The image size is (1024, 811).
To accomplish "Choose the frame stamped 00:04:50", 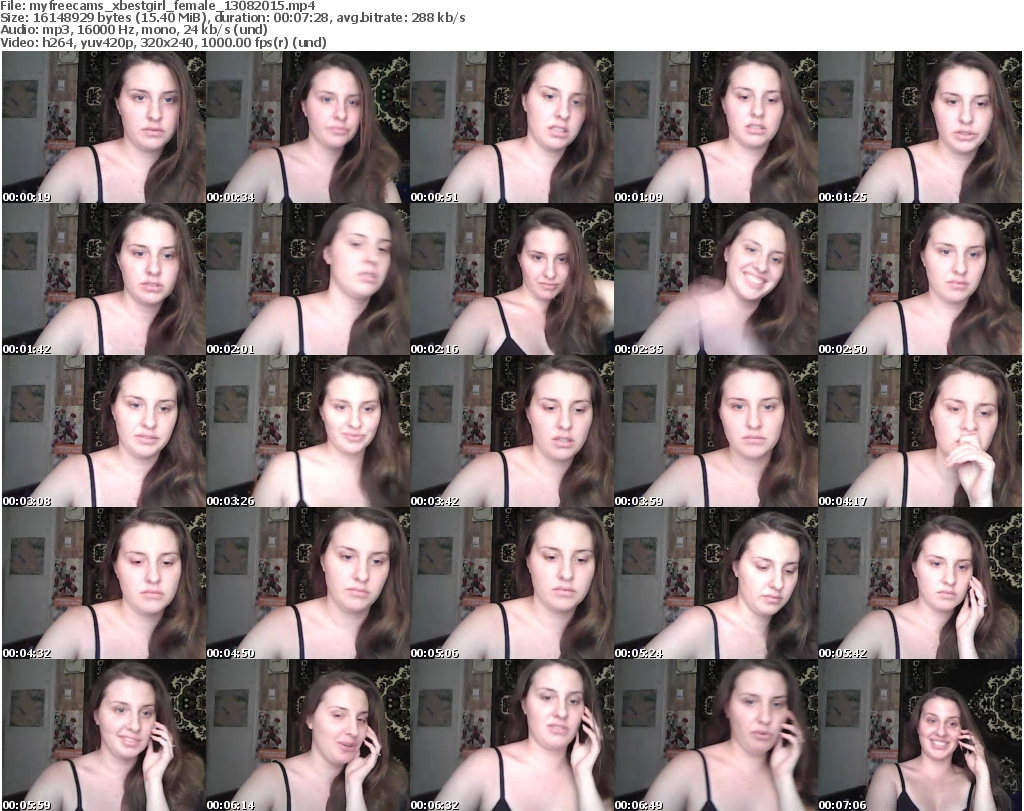I will pyautogui.click(x=308, y=584).
